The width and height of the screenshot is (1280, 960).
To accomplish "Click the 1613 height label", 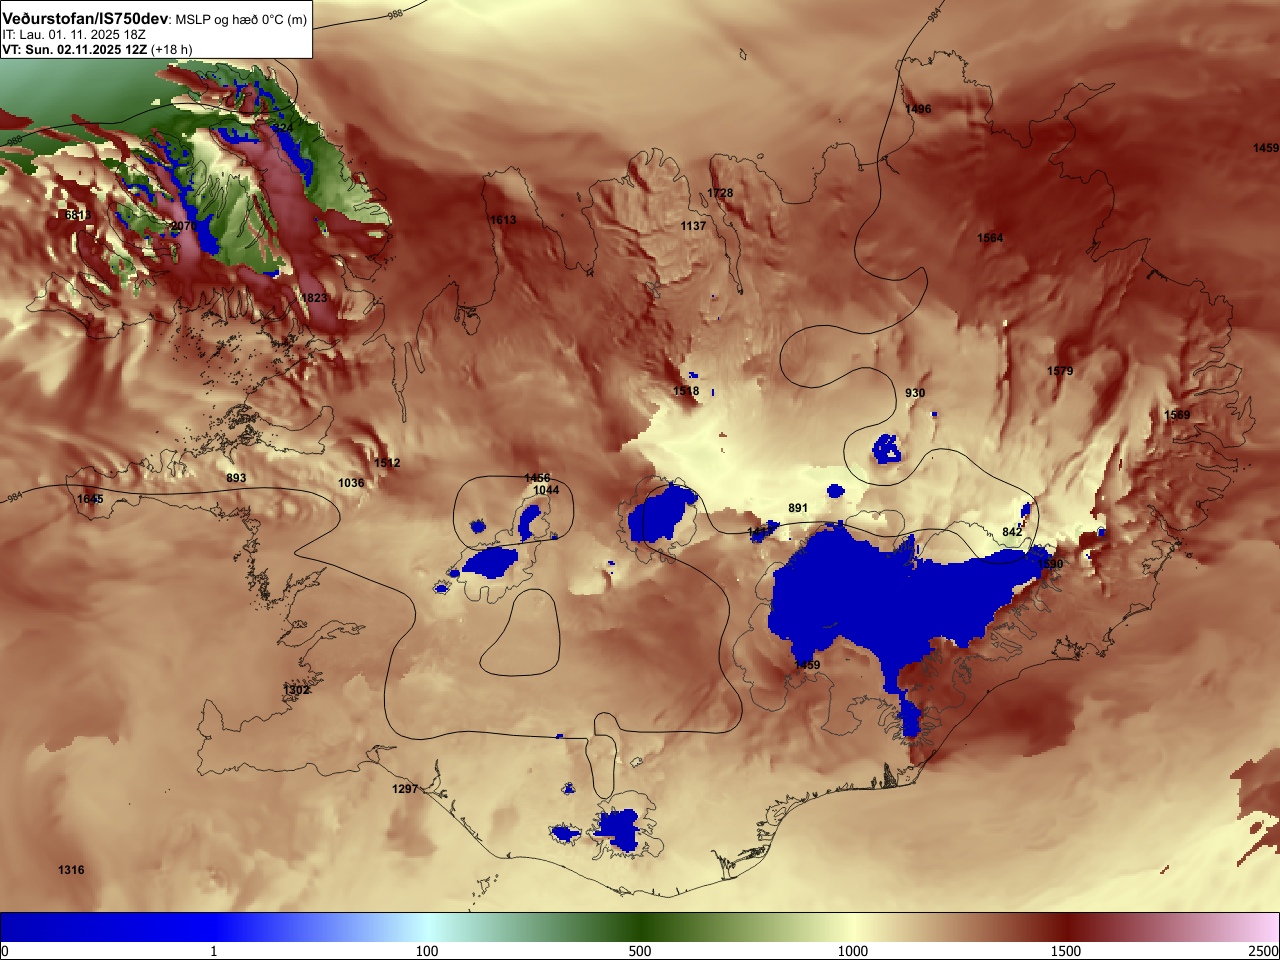I will [503, 220].
